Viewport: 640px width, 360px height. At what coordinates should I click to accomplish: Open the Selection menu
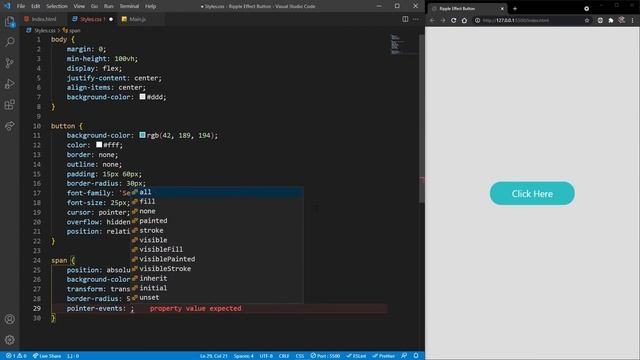pos(57,6)
